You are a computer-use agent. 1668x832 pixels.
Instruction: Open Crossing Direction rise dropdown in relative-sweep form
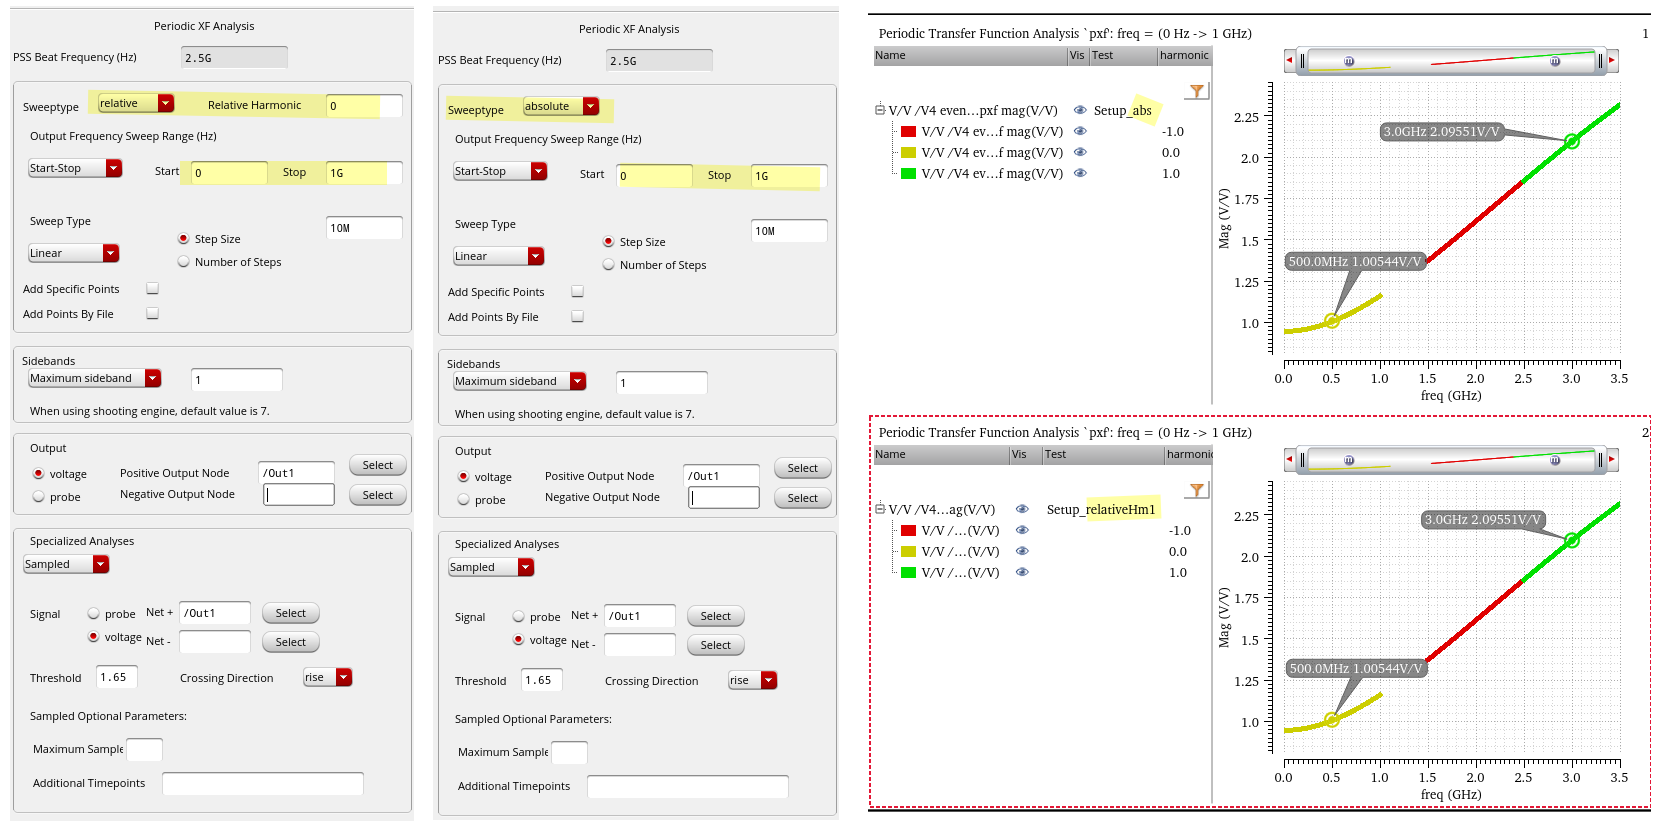click(328, 677)
